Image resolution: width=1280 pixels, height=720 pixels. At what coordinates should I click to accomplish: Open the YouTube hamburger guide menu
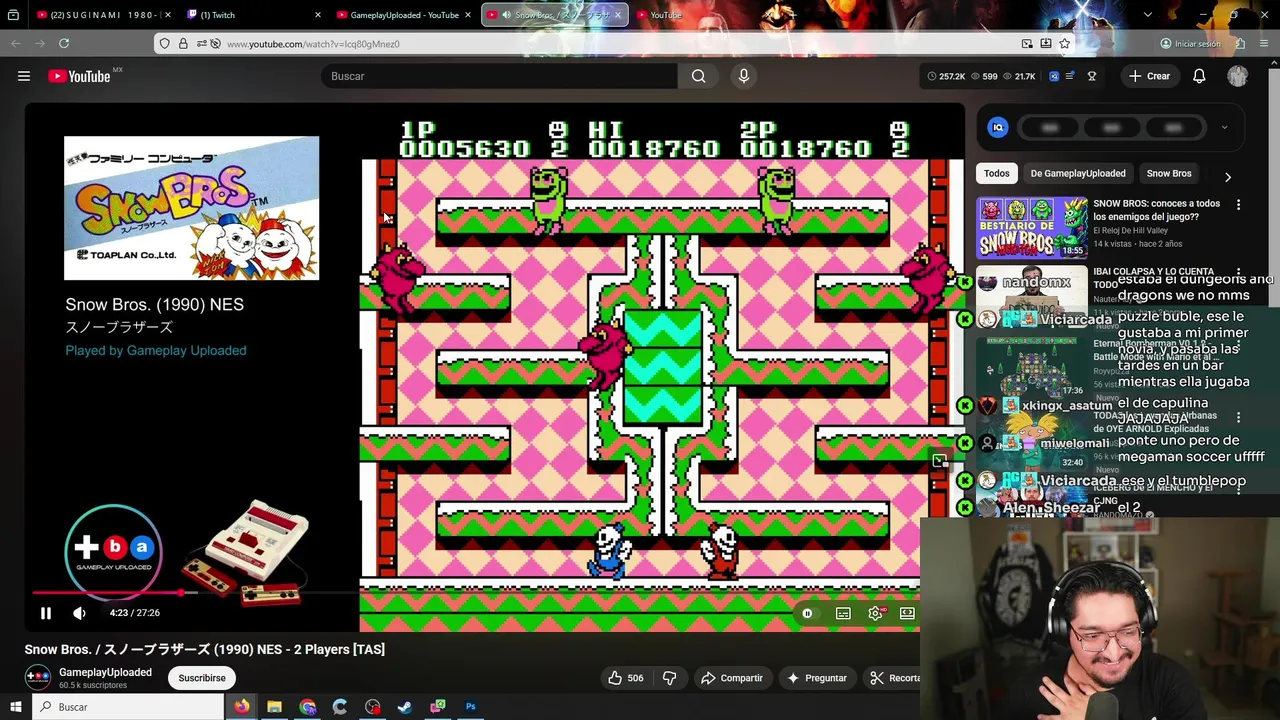tap(24, 76)
